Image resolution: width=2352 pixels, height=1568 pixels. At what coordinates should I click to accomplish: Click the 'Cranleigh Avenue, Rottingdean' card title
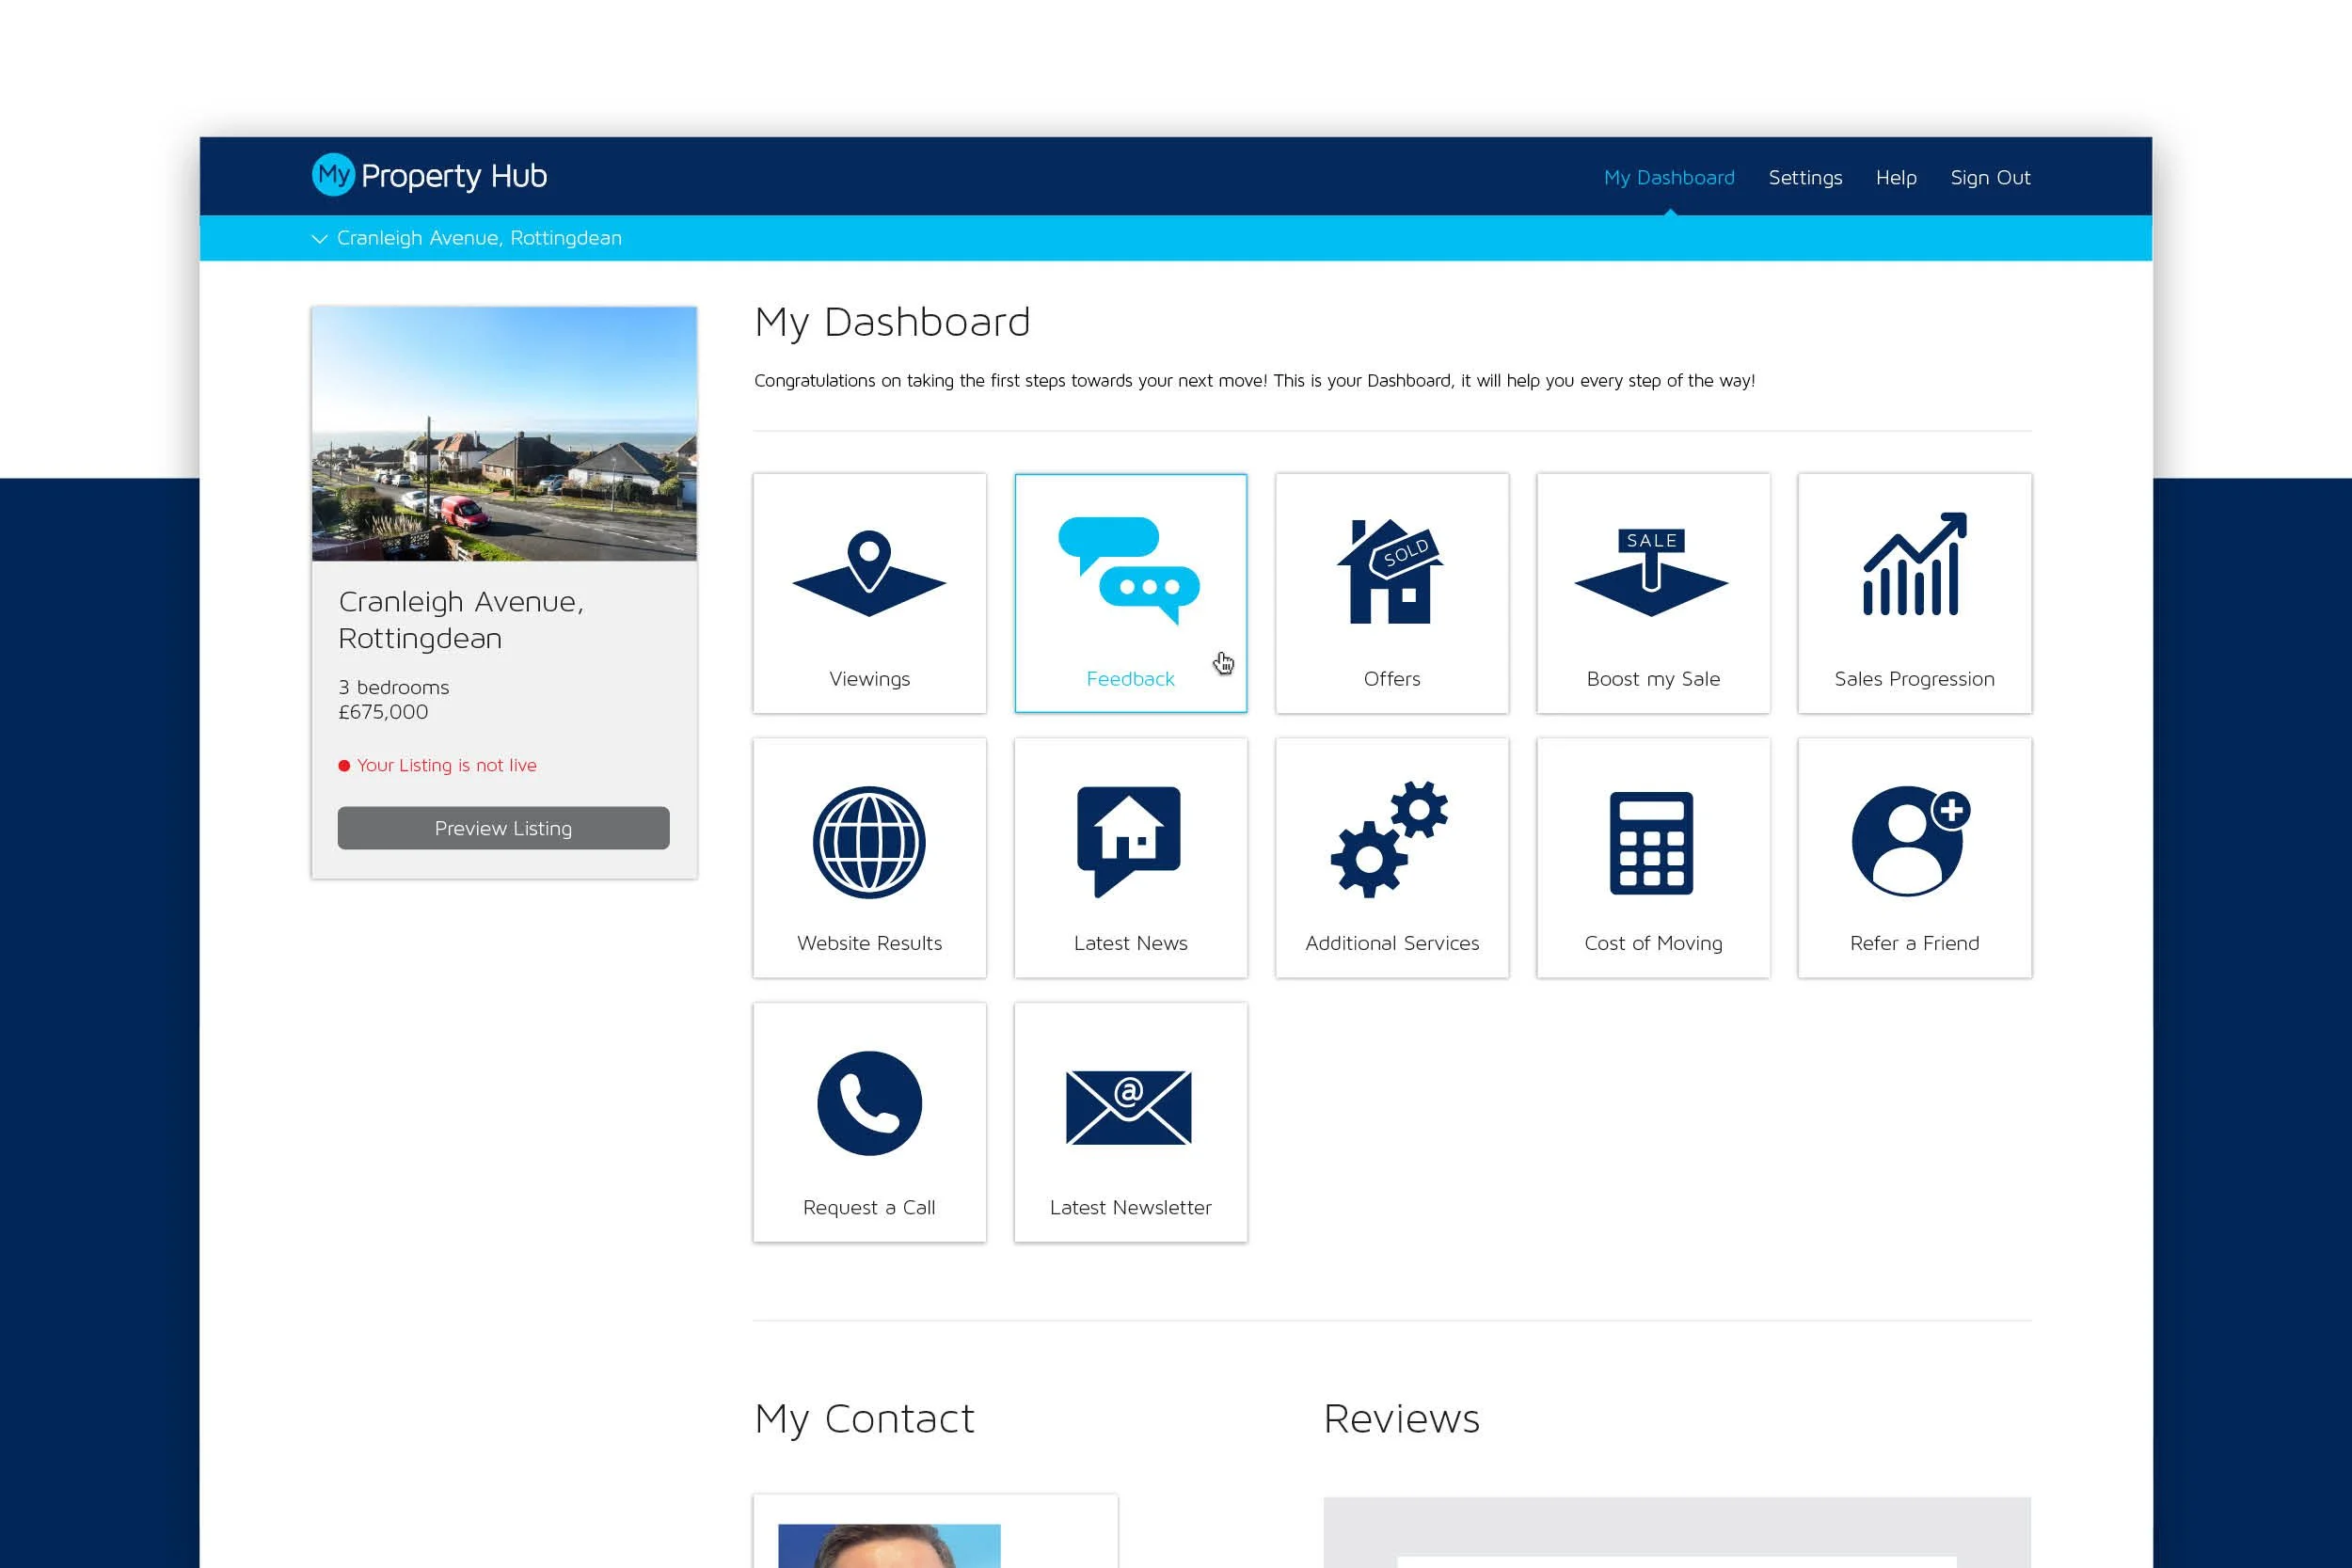coord(461,620)
